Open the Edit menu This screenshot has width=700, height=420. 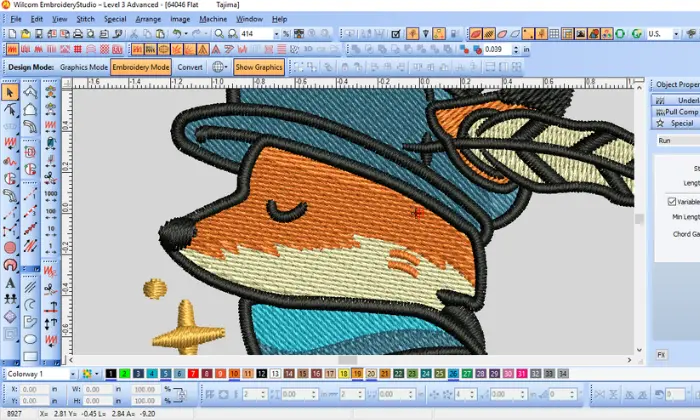click(37, 19)
